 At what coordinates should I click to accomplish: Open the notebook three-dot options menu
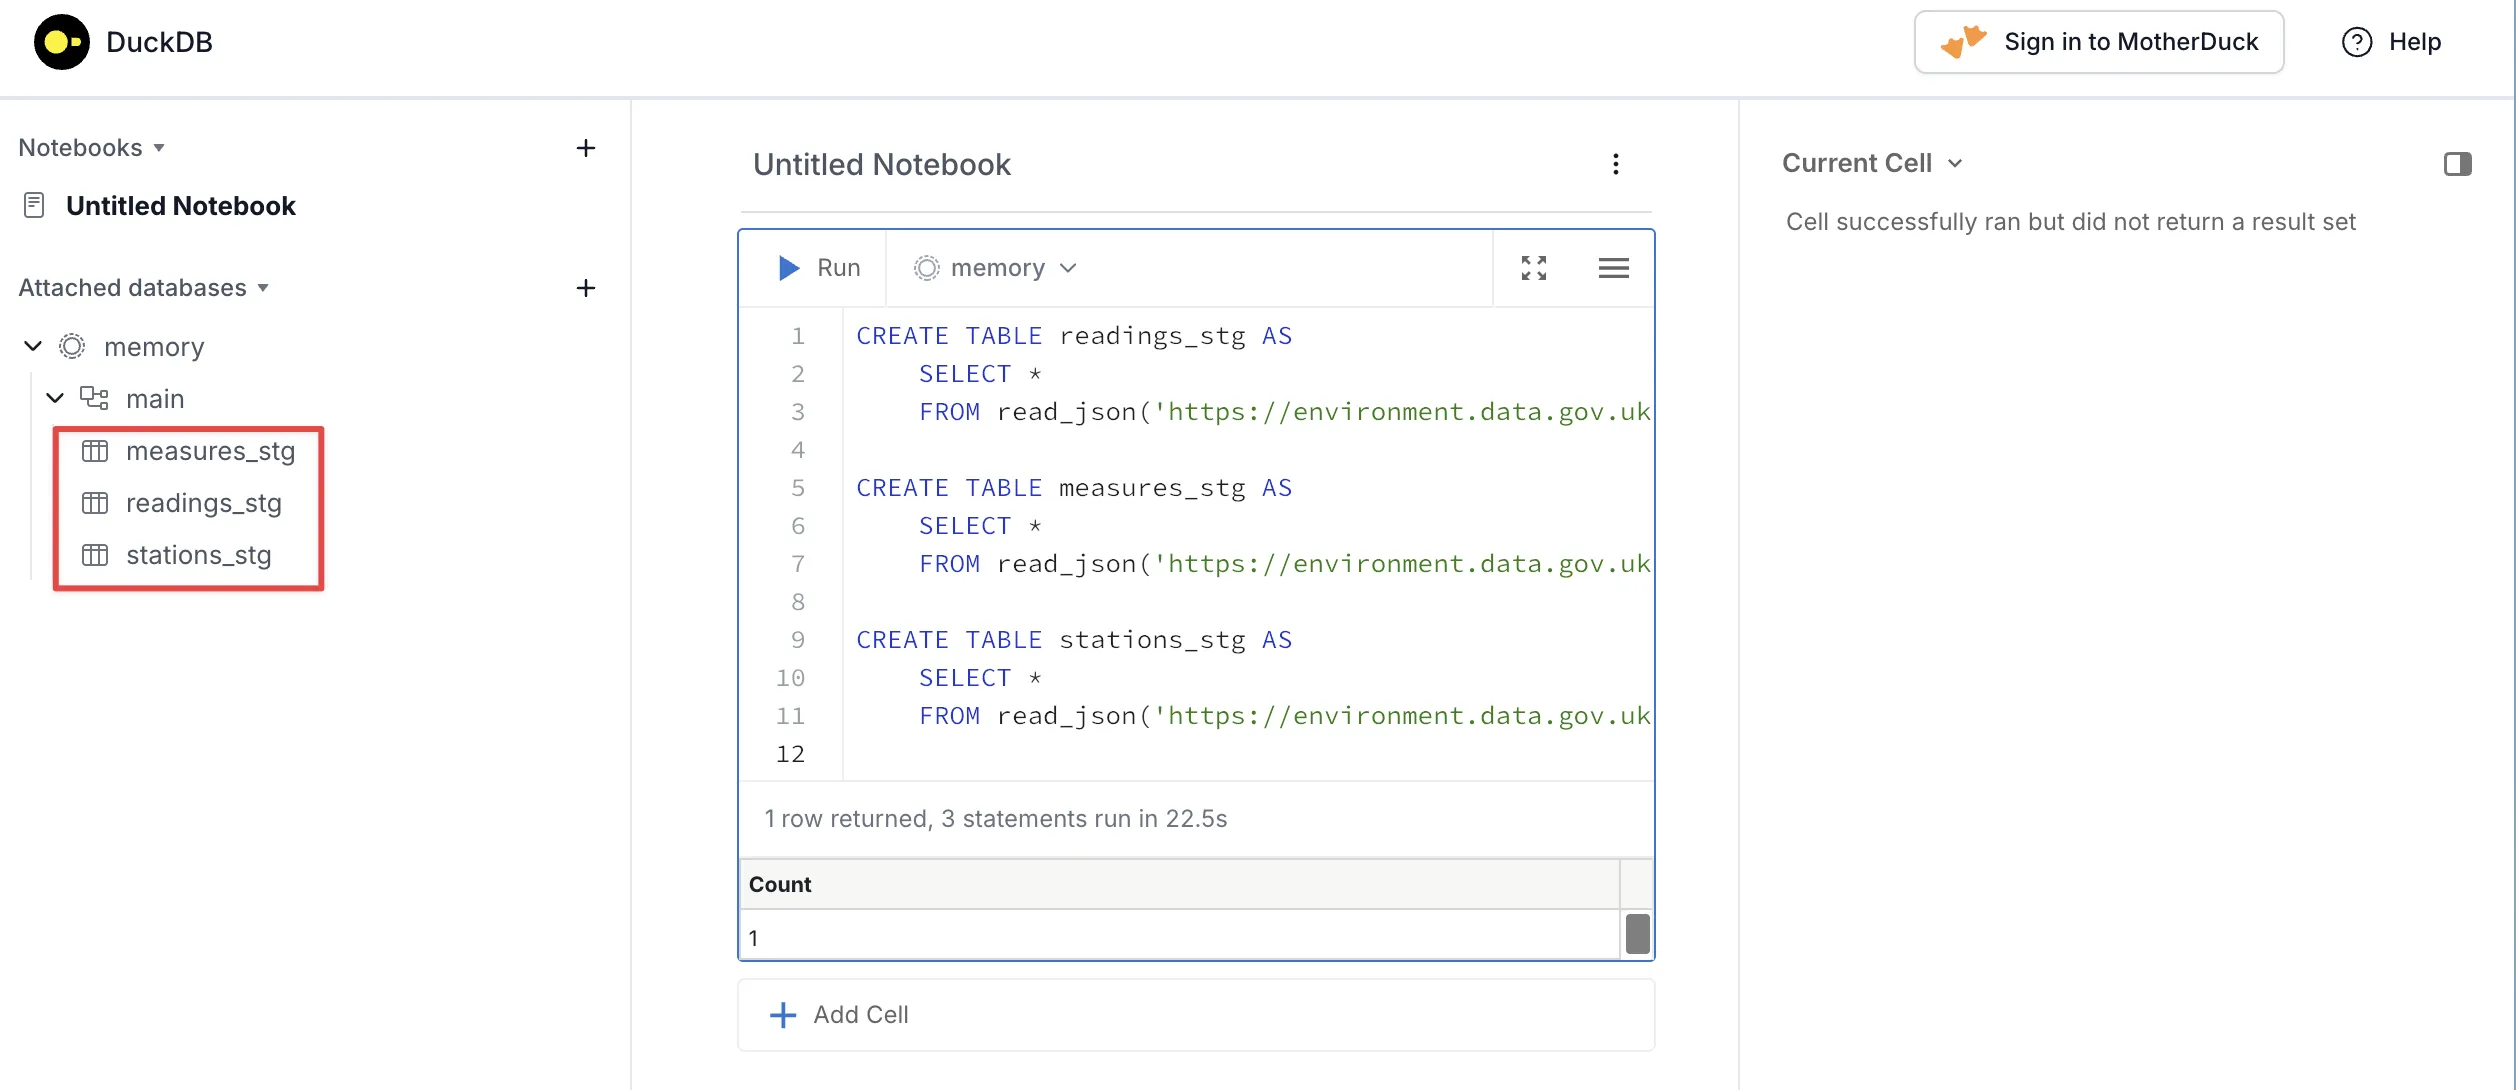click(x=1615, y=164)
